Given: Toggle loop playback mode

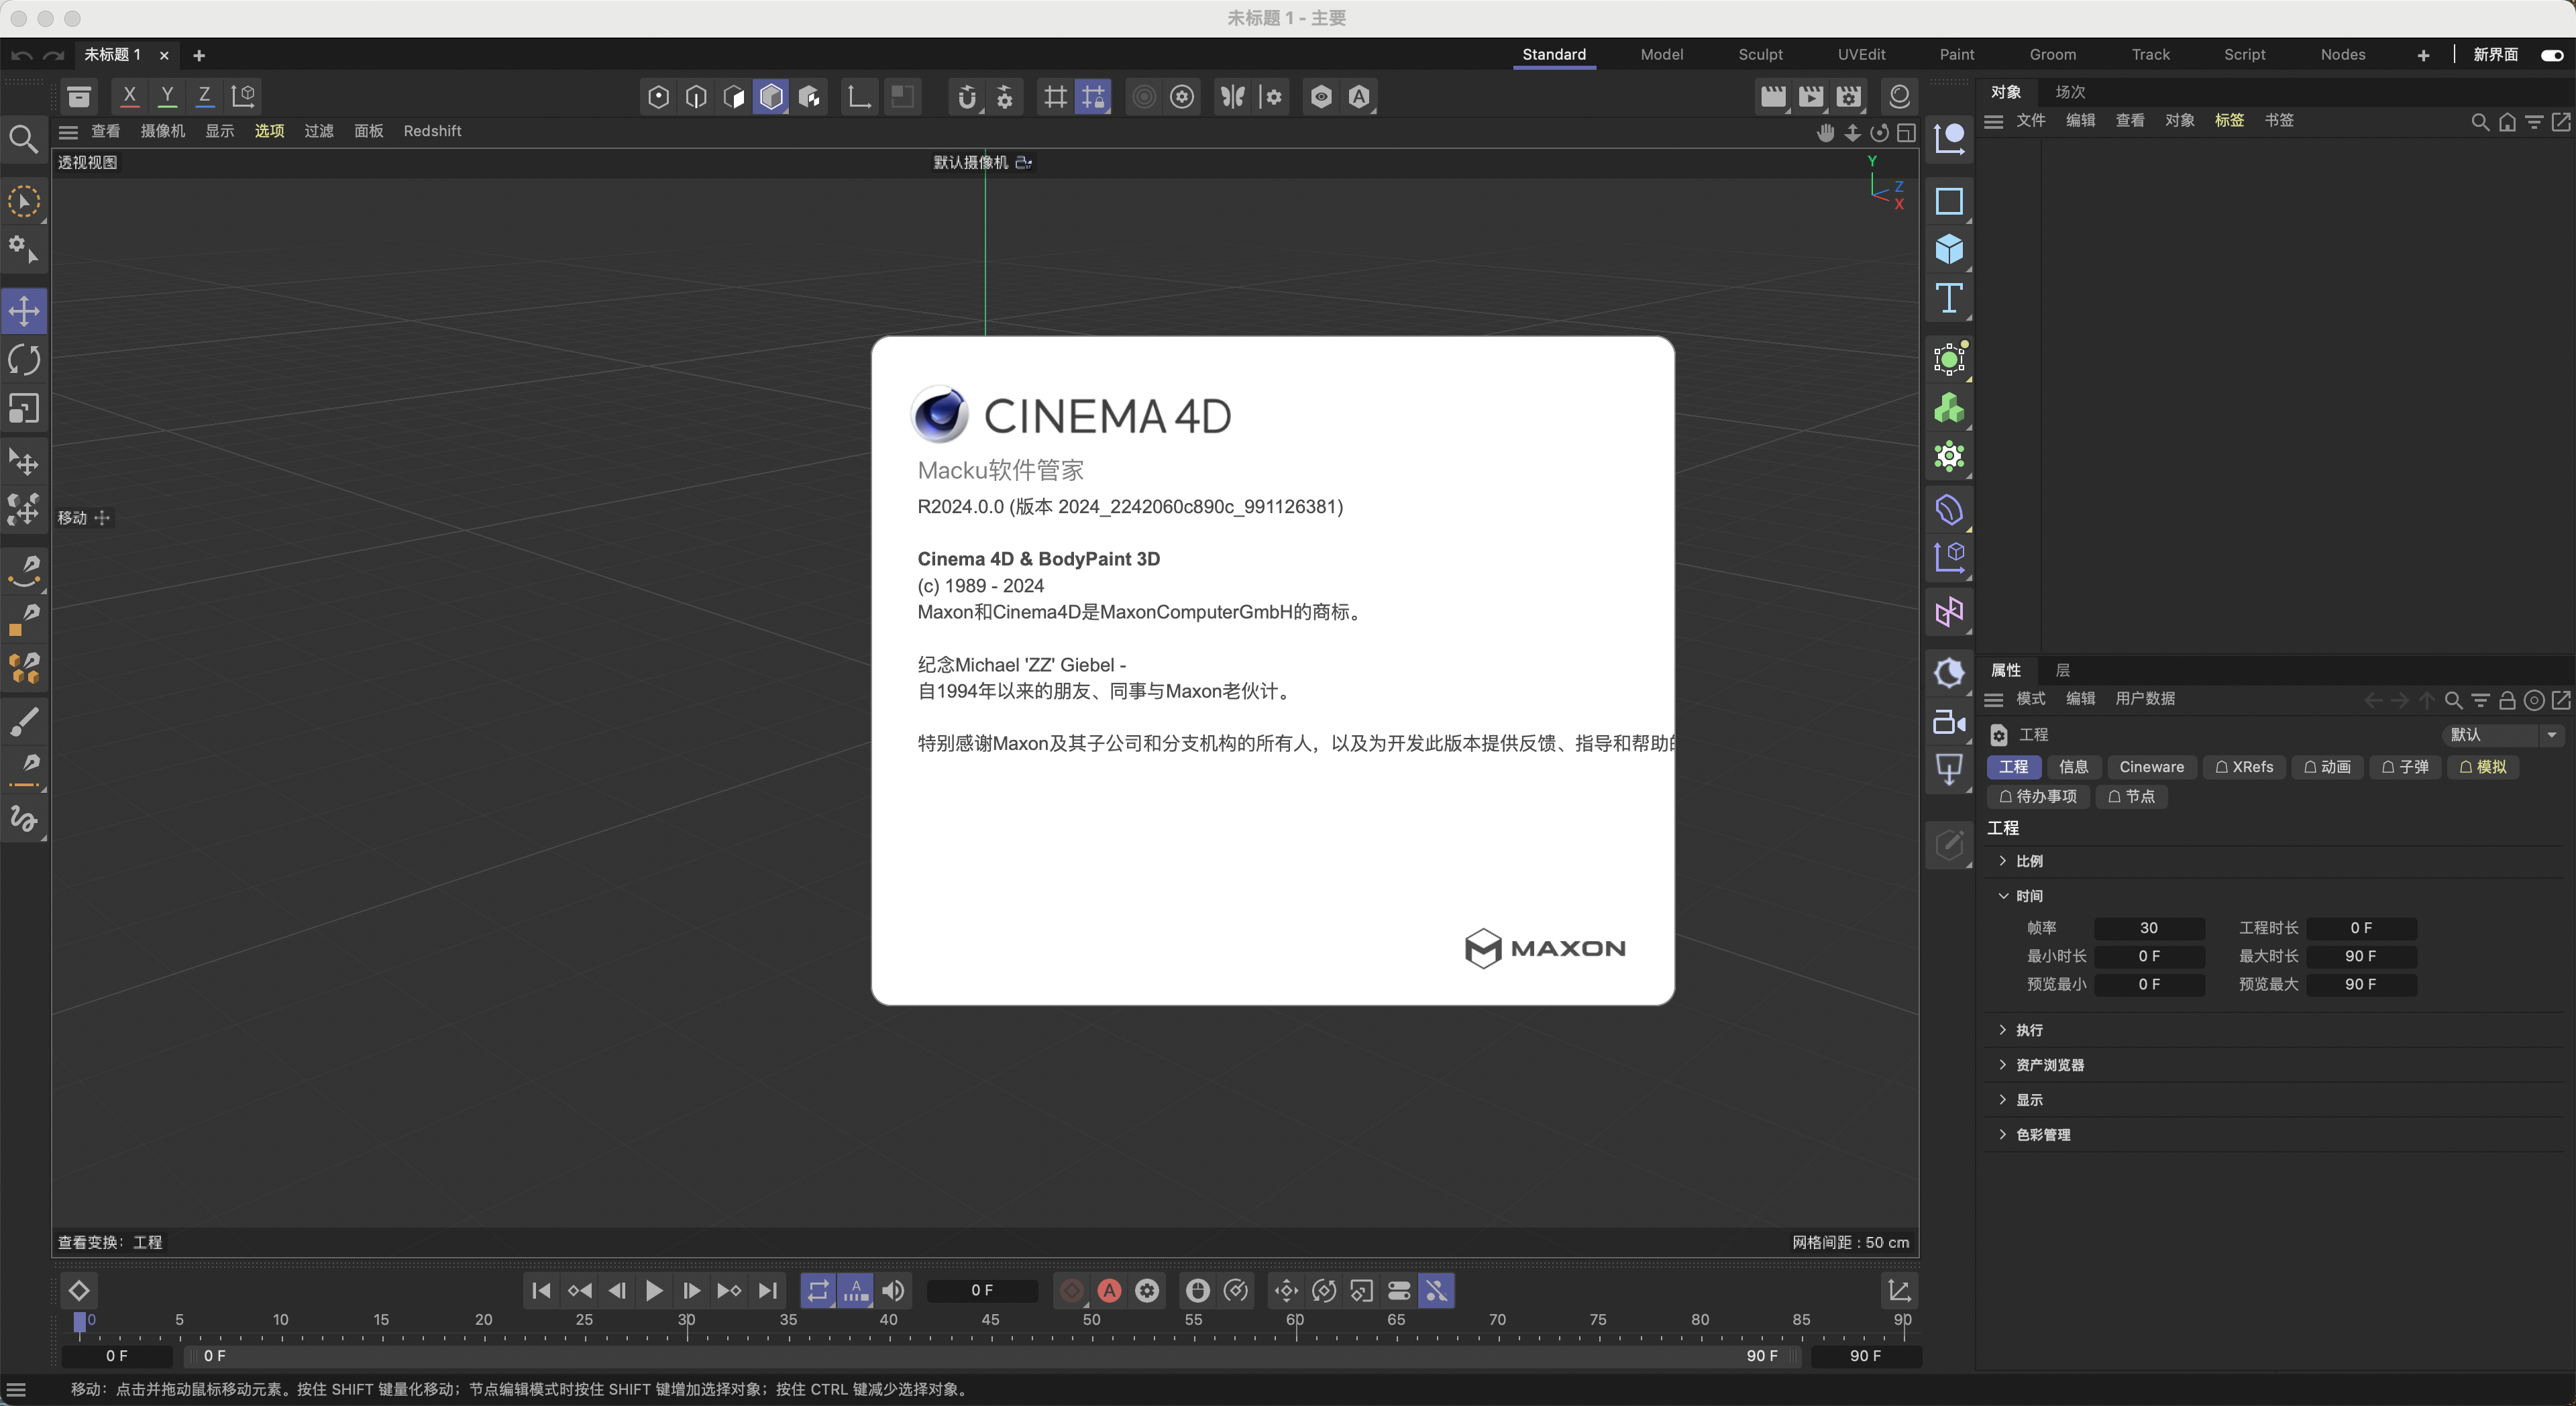Looking at the screenshot, I should pos(817,1291).
